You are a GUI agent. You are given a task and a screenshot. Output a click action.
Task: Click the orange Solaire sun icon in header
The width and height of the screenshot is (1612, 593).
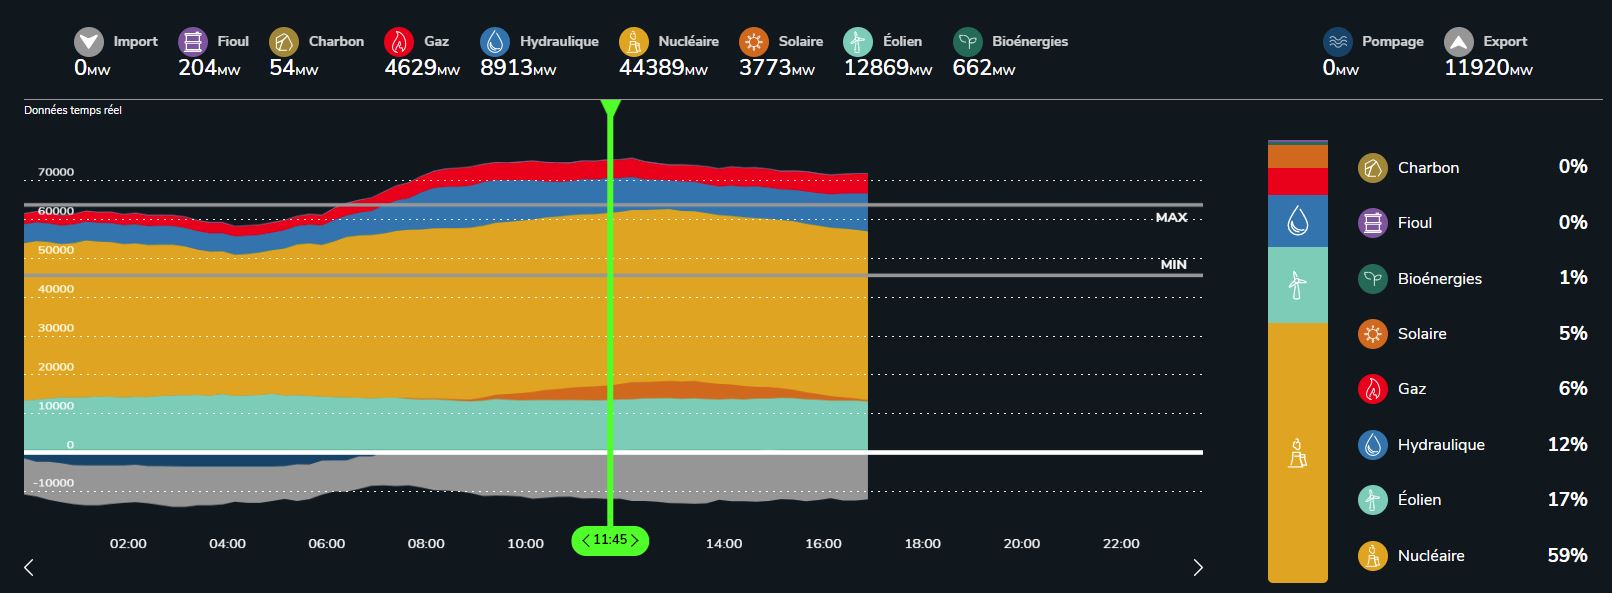pyautogui.click(x=754, y=42)
